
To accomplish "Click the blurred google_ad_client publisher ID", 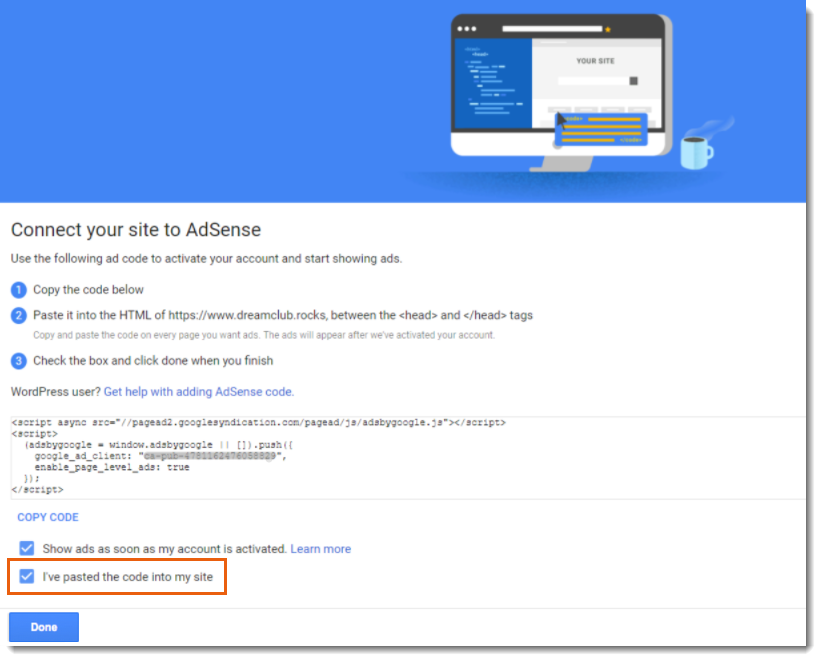I will tap(210, 456).
